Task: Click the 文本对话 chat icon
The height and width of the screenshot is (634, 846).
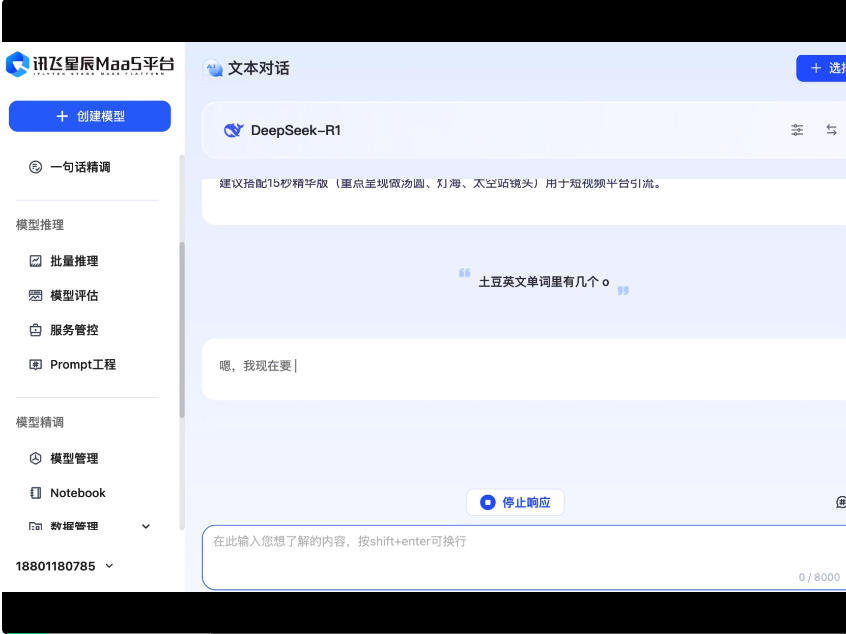Action: [213, 69]
